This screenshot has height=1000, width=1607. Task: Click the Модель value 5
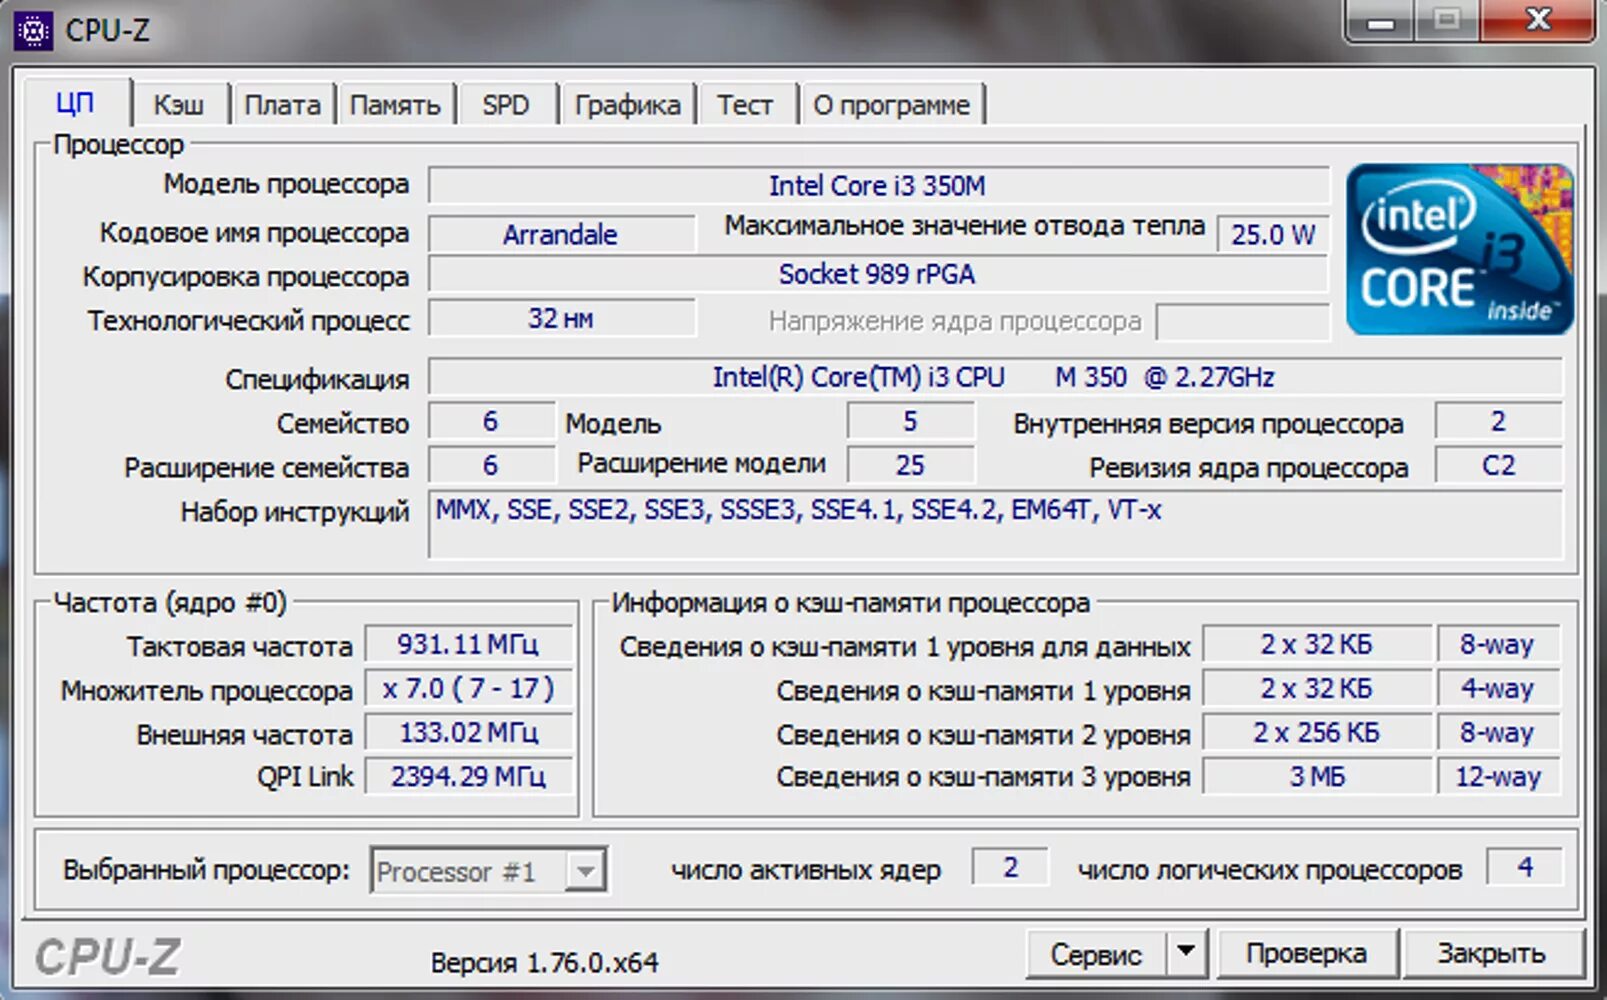point(910,421)
